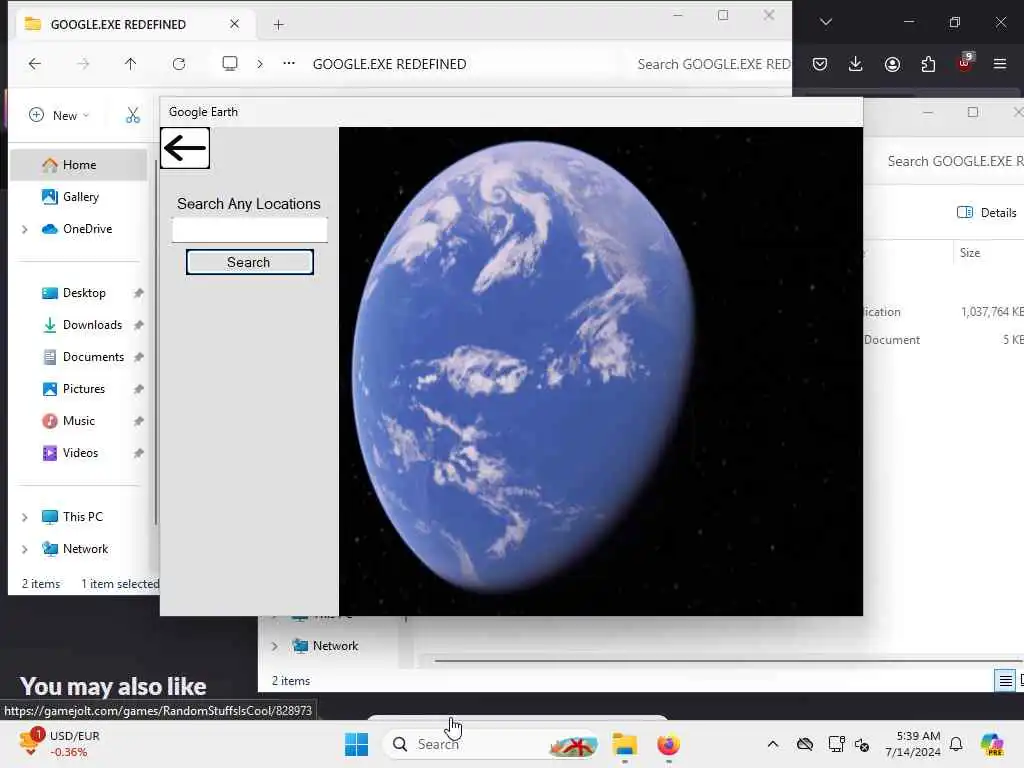Open the three-dots breadcrumb overflow in Explorer
Screen dimensions: 1024x768
[x=289, y=63]
